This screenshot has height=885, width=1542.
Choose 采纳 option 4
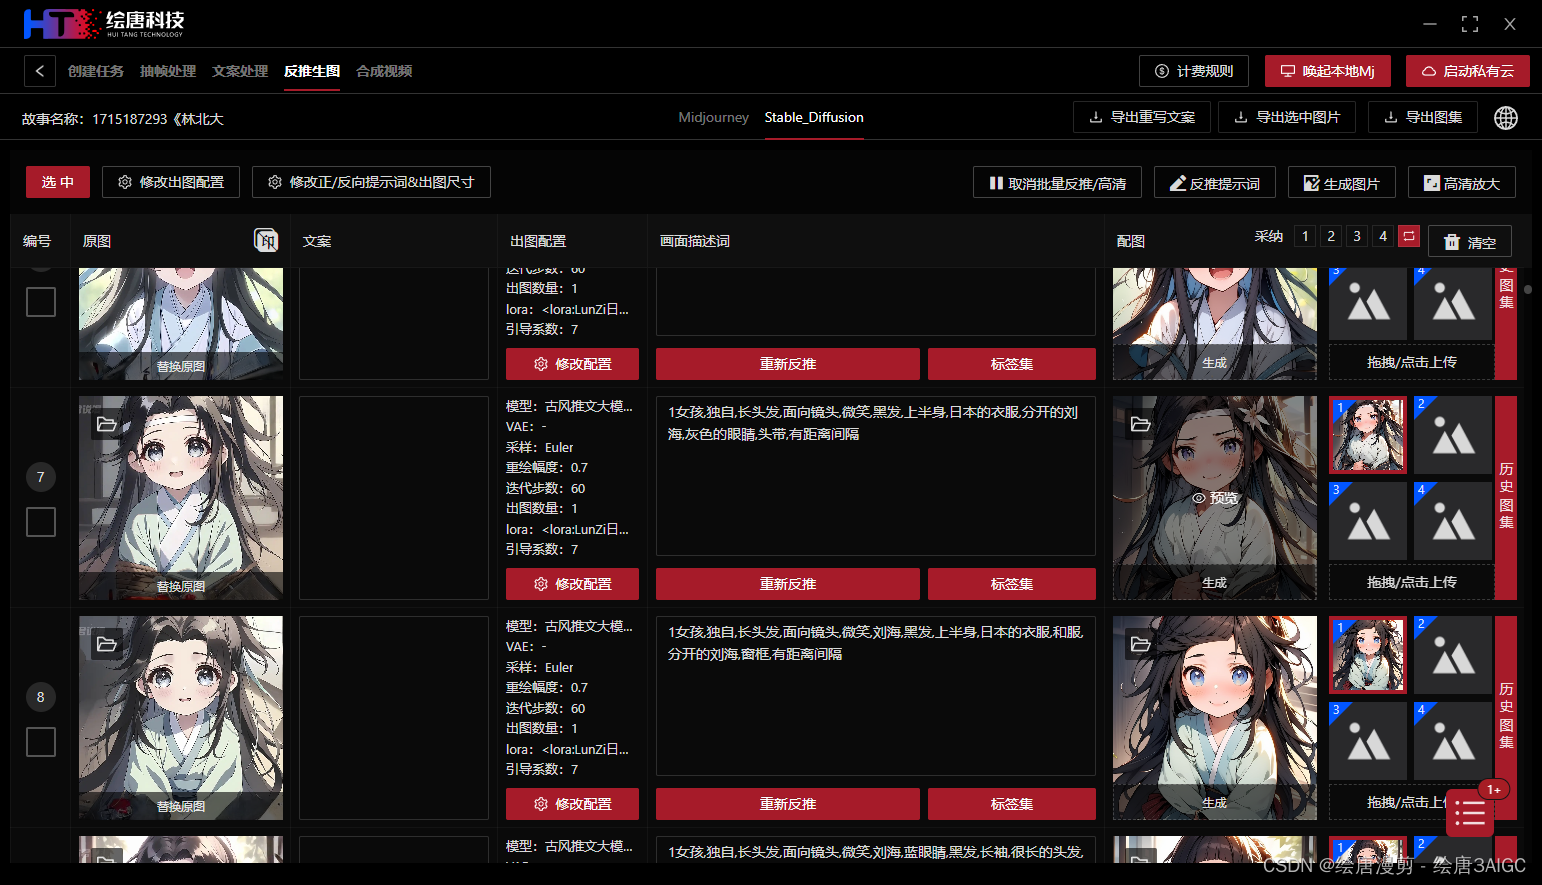coord(1383,236)
